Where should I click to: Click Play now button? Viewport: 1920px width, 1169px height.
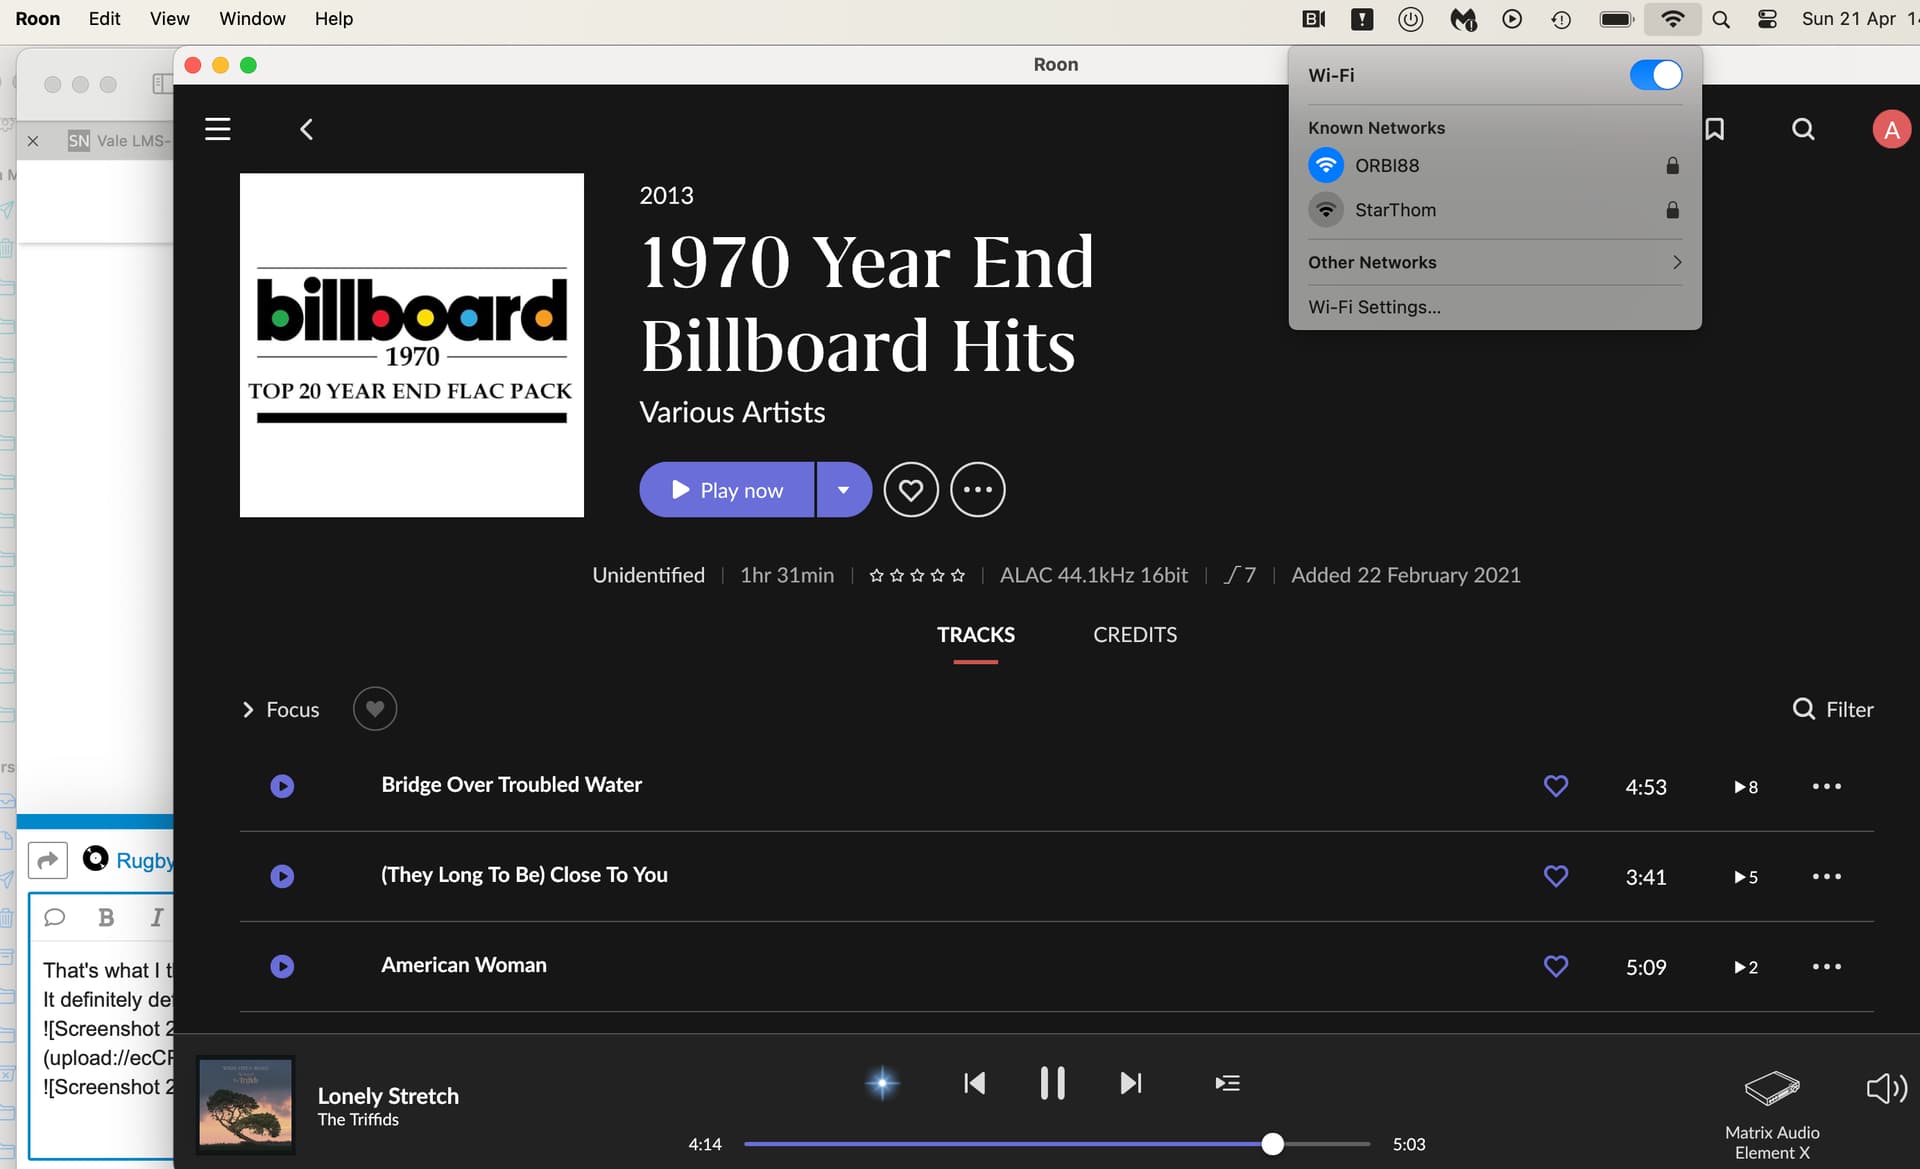(727, 490)
